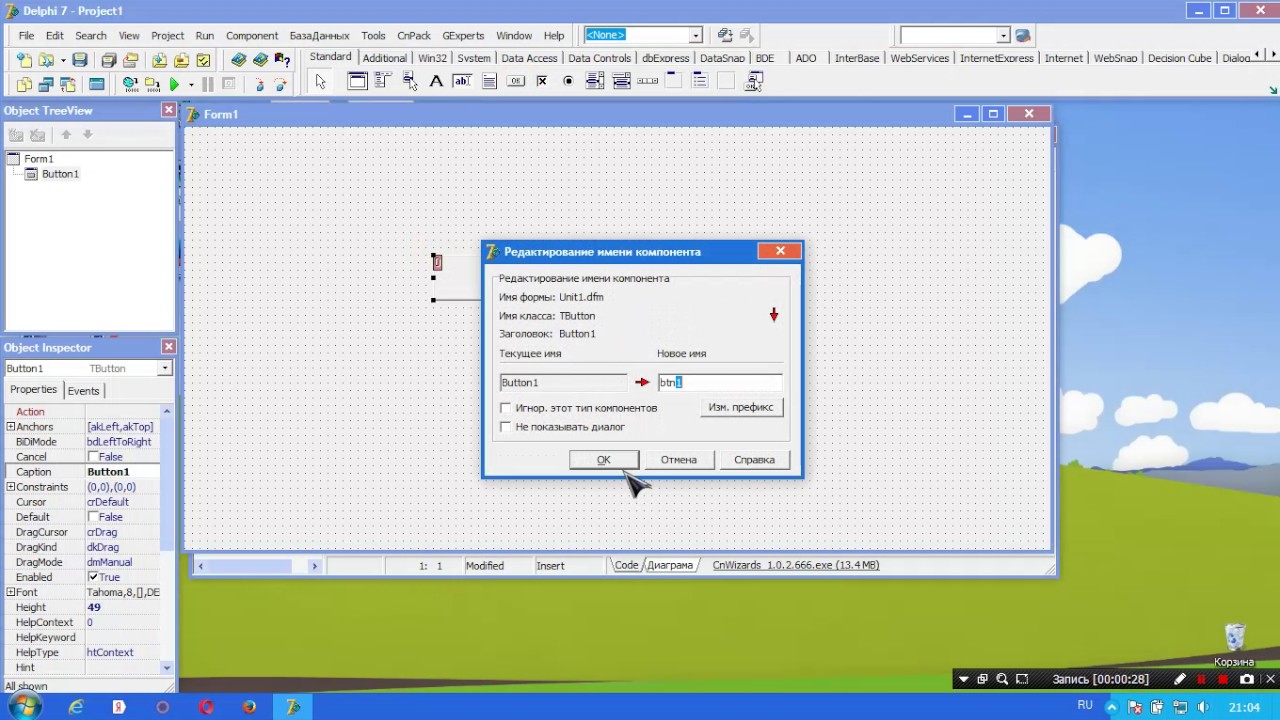
Task: Toggle the Default property checkbox
Action: tap(93, 517)
